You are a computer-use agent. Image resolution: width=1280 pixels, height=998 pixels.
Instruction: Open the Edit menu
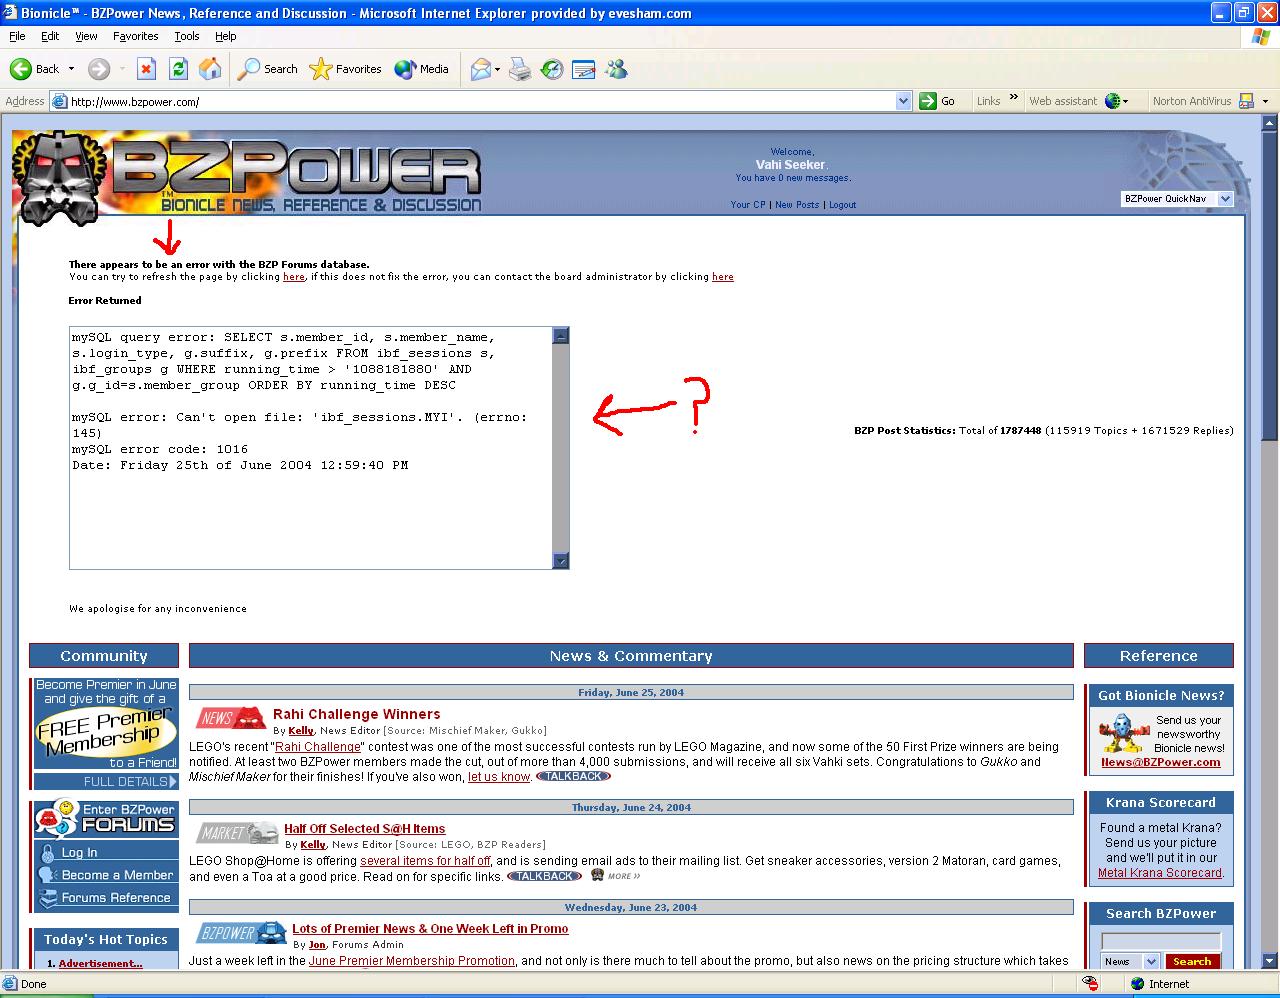pos(50,36)
